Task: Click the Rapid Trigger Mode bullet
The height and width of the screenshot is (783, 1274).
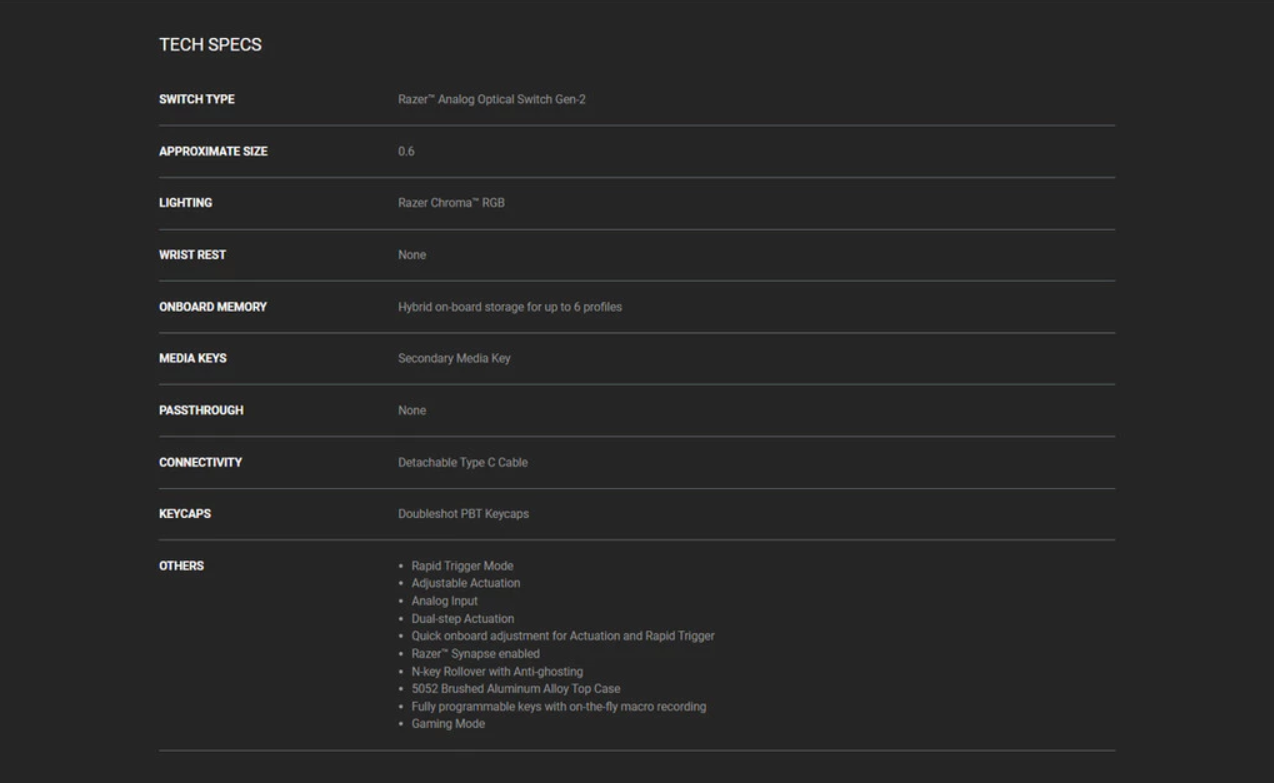Action: pos(462,566)
